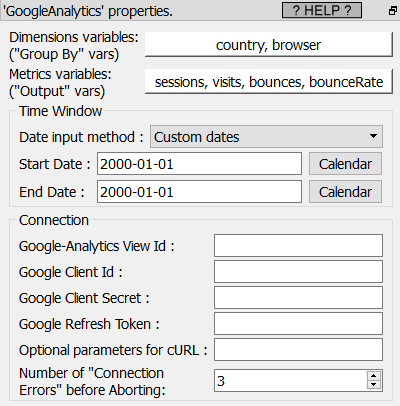Click the Google Refresh Token field
400x406 pixels.
pos(298,324)
